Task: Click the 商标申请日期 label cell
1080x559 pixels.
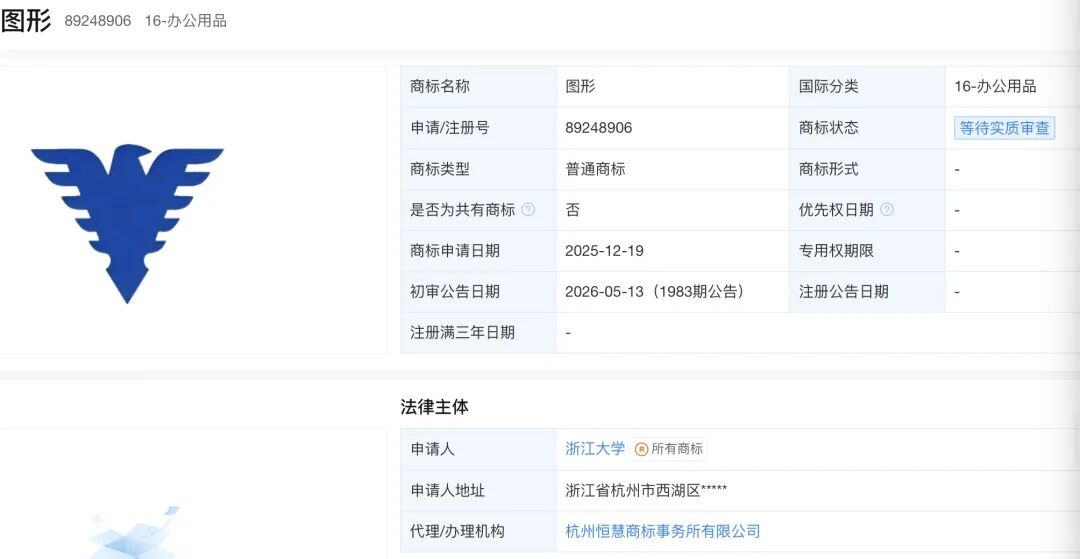Action: (x=479, y=251)
